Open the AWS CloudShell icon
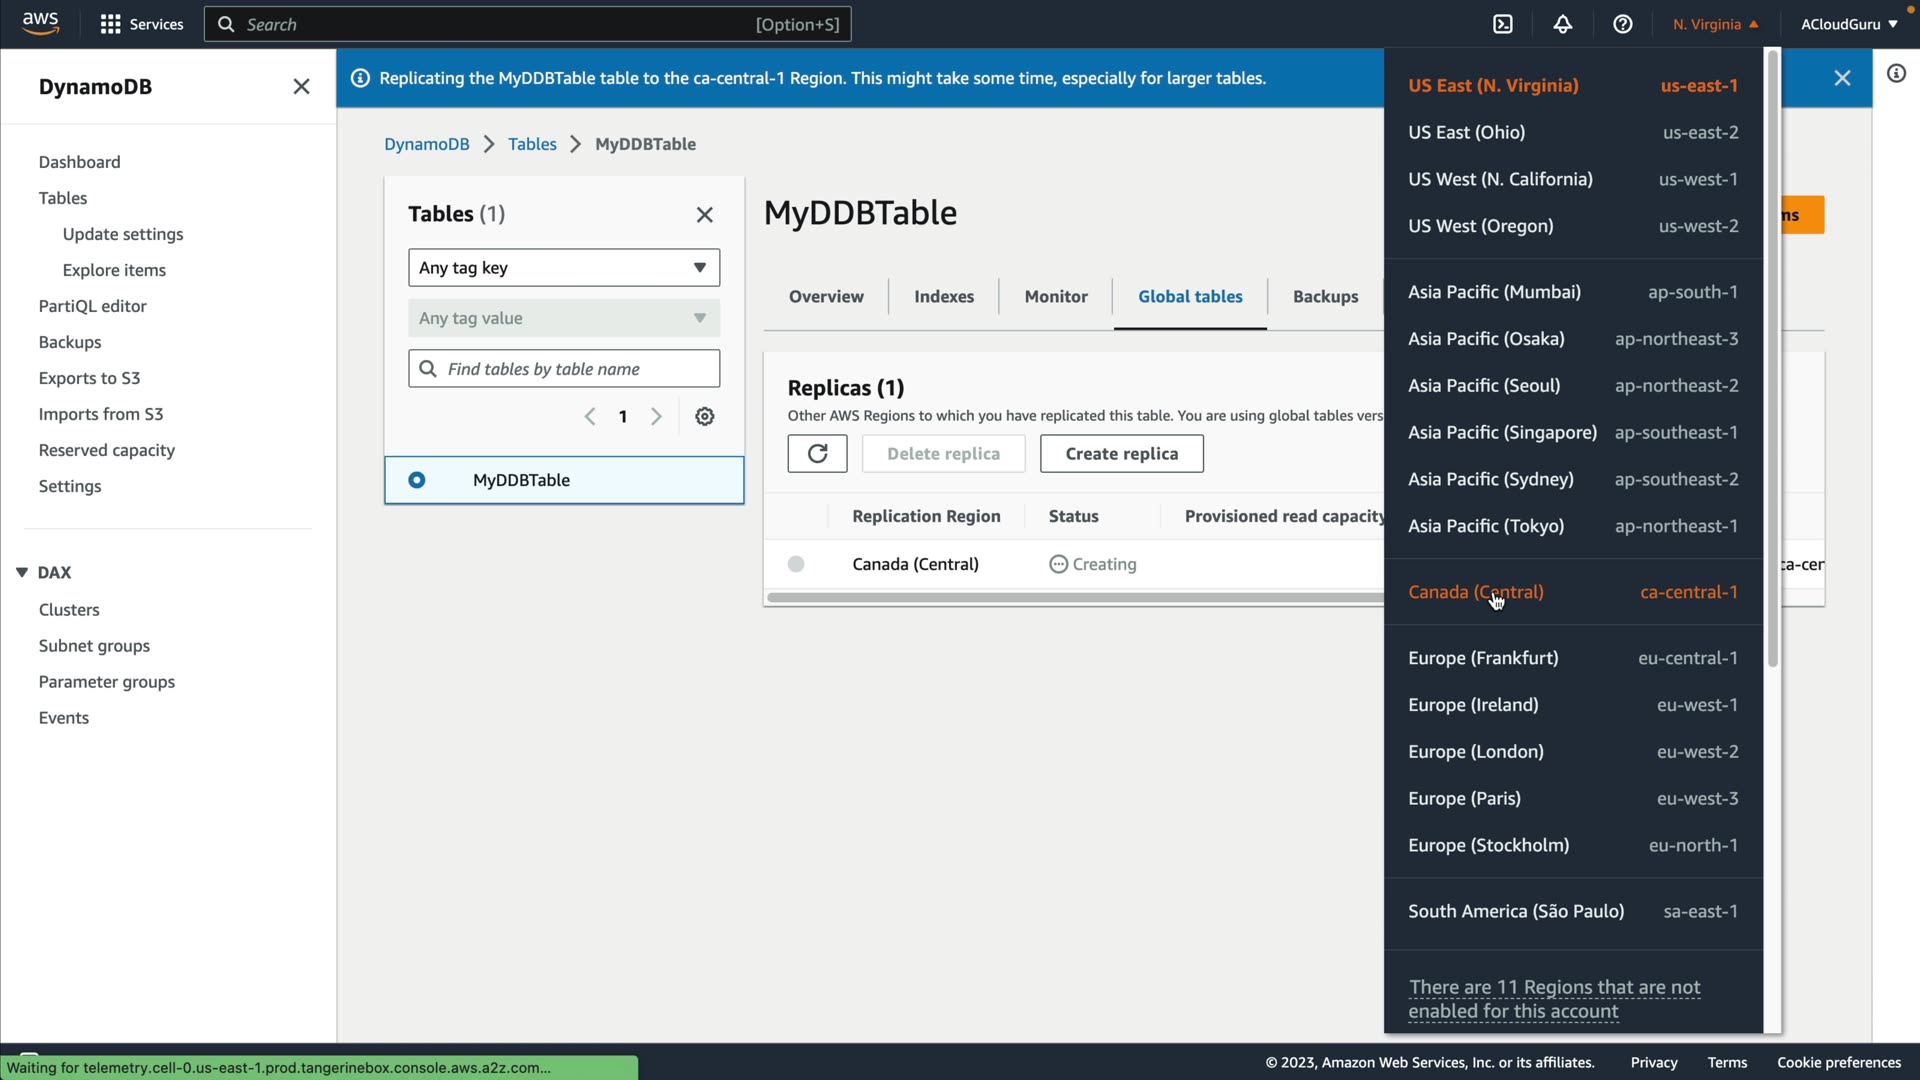The image size is (1920, 1080). click(1503, 24)
